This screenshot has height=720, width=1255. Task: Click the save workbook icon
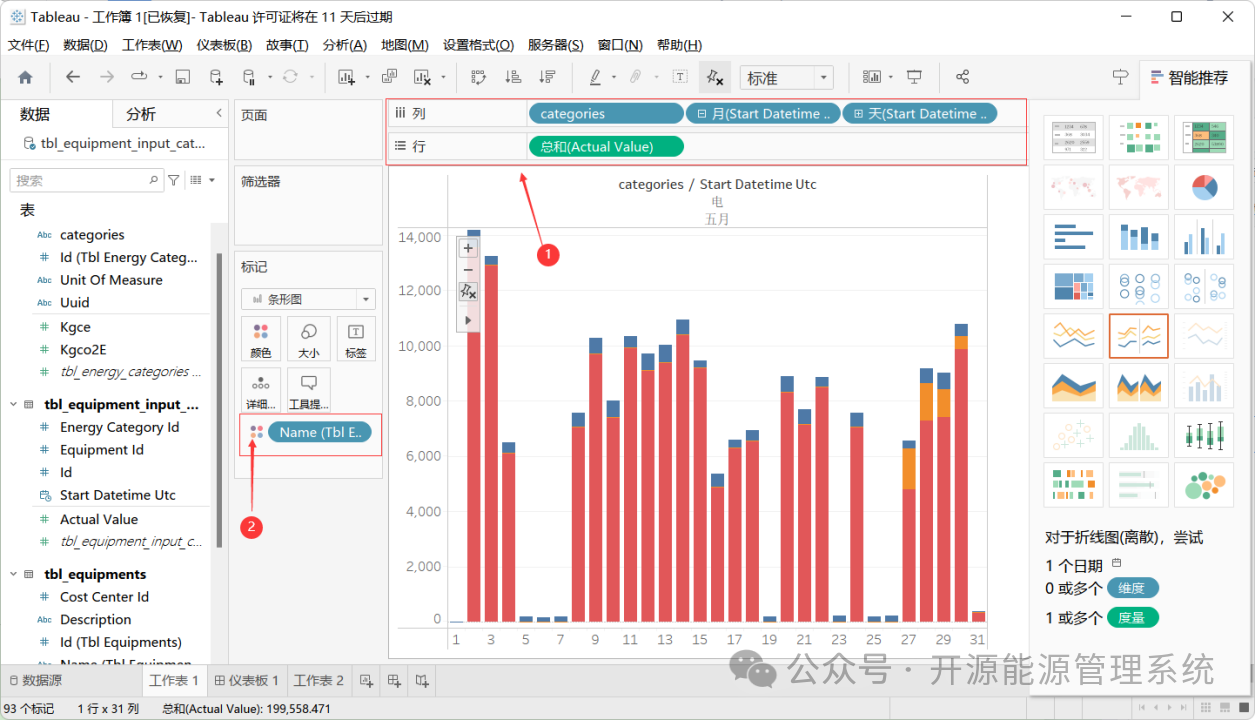click(182, 77)
